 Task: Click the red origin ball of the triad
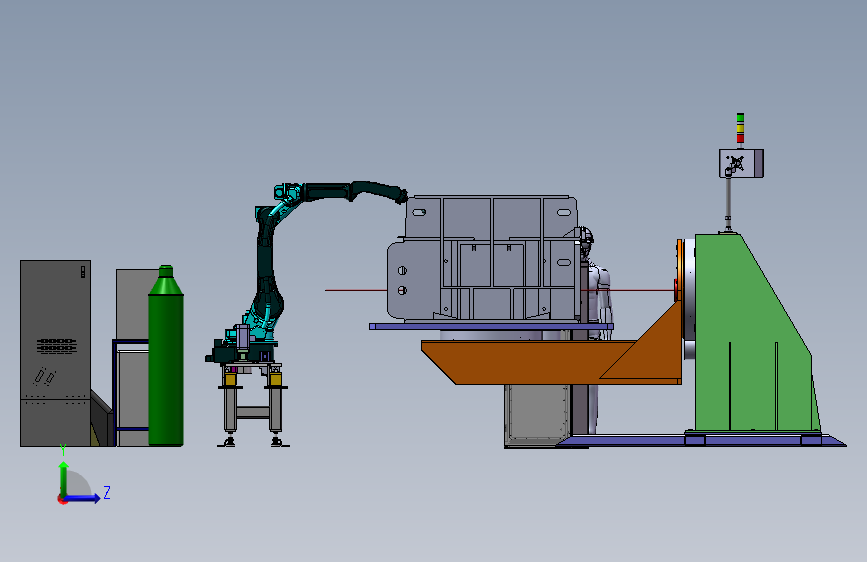61,499
